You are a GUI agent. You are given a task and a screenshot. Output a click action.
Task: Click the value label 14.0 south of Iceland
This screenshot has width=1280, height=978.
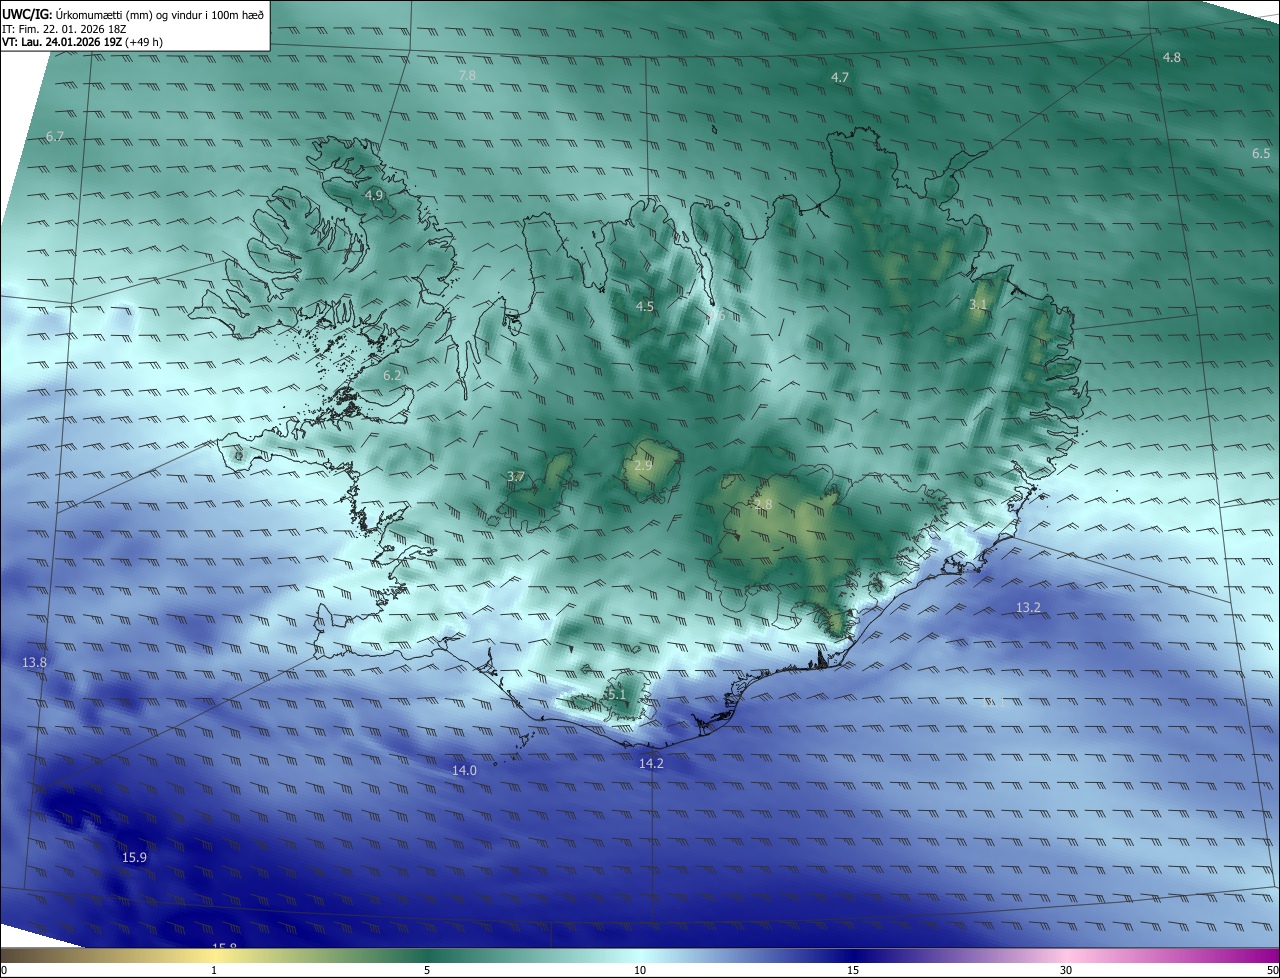tap(464, 770)
